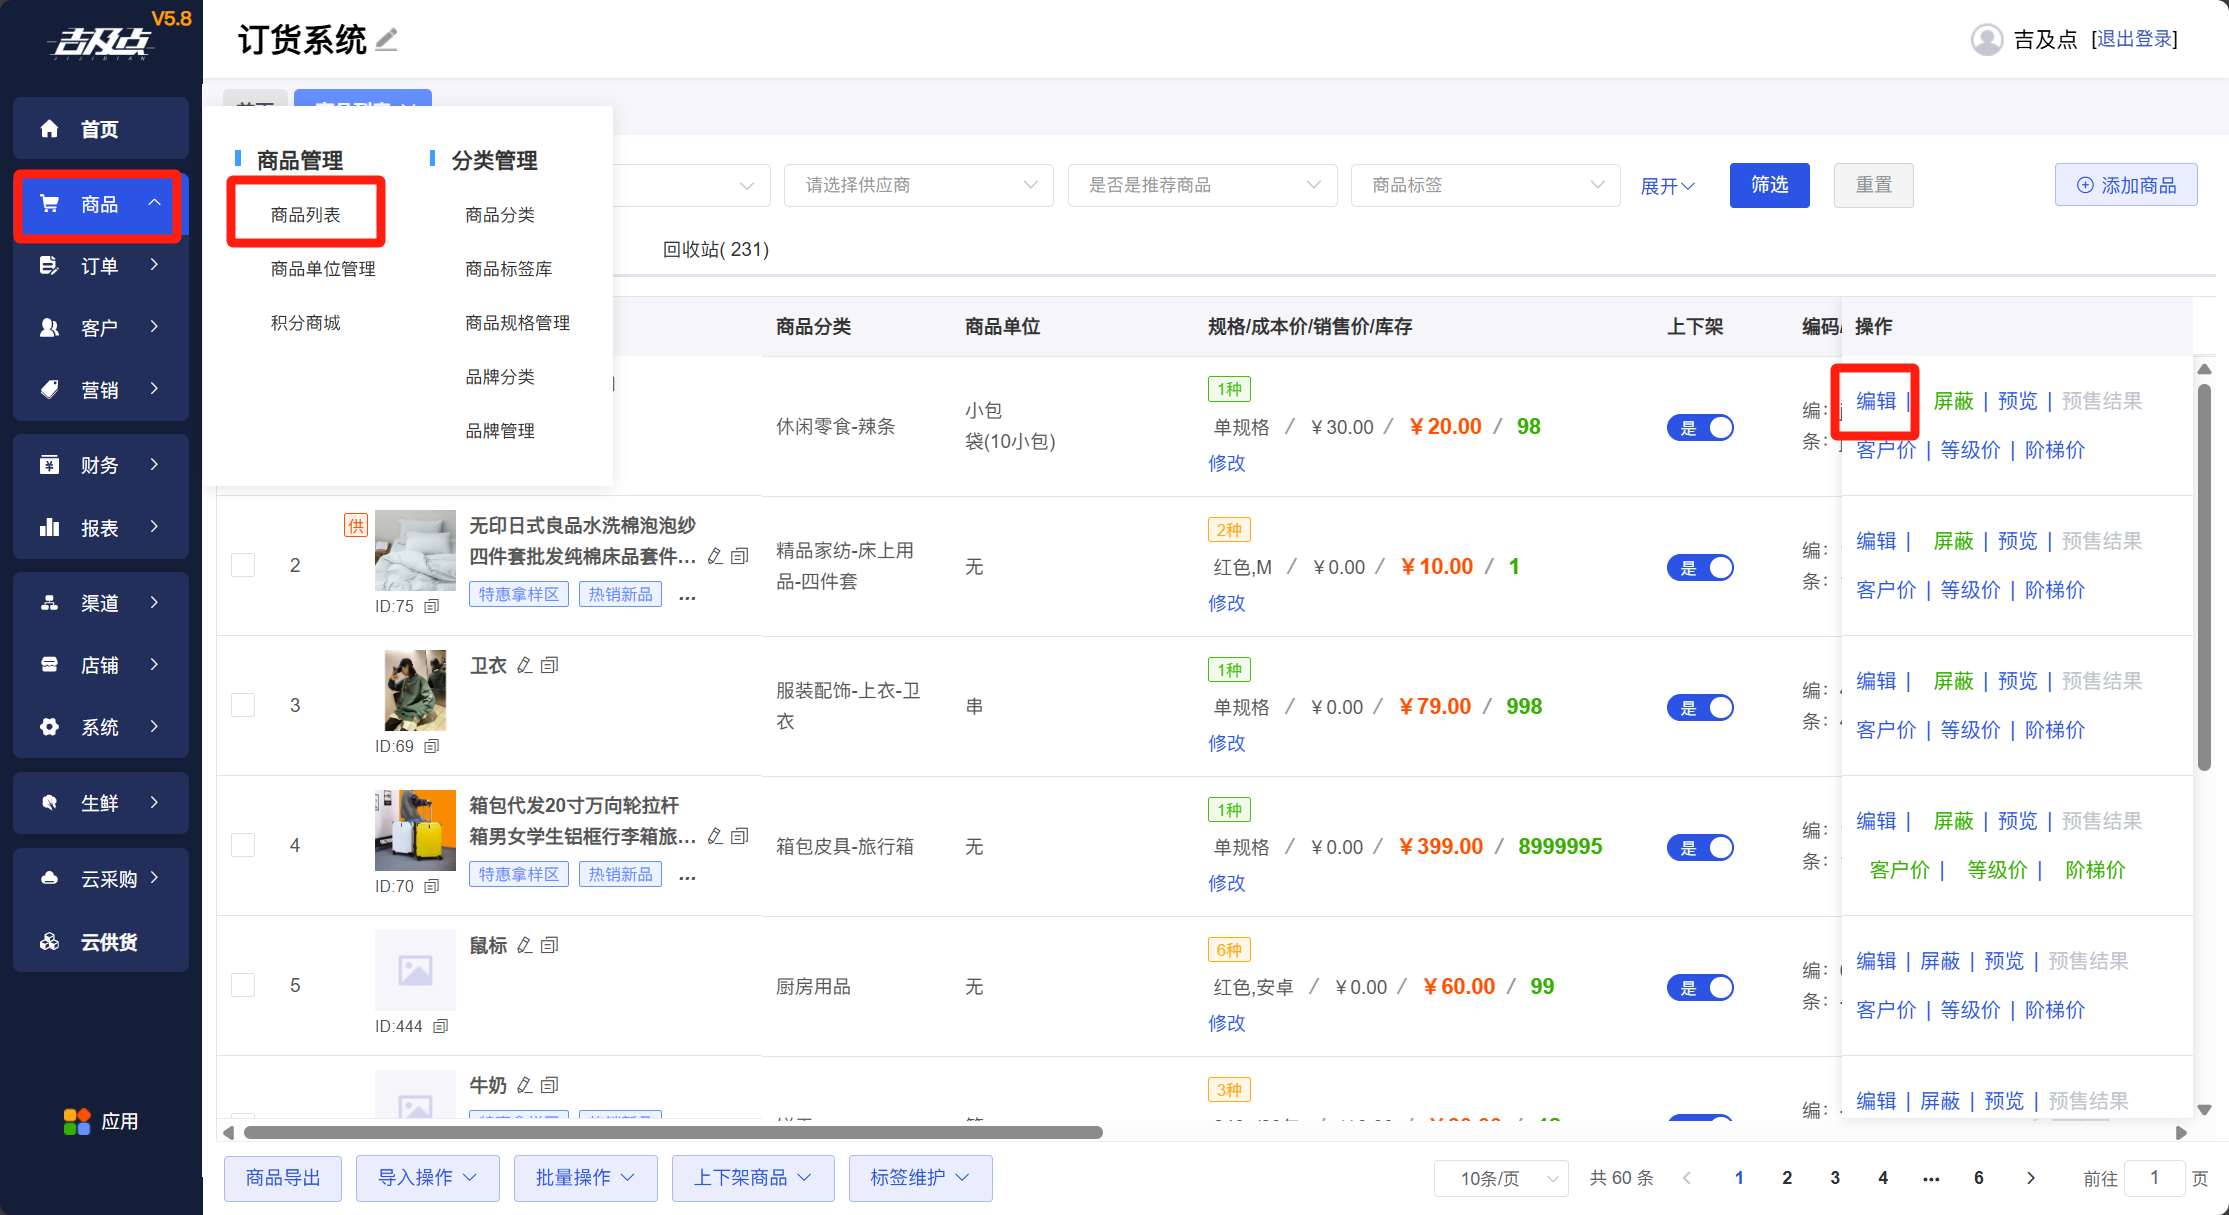Screen dimensions: 2229x1215
Task: Open the 10条/页 page size selector
Action: click(1500, 1179)
